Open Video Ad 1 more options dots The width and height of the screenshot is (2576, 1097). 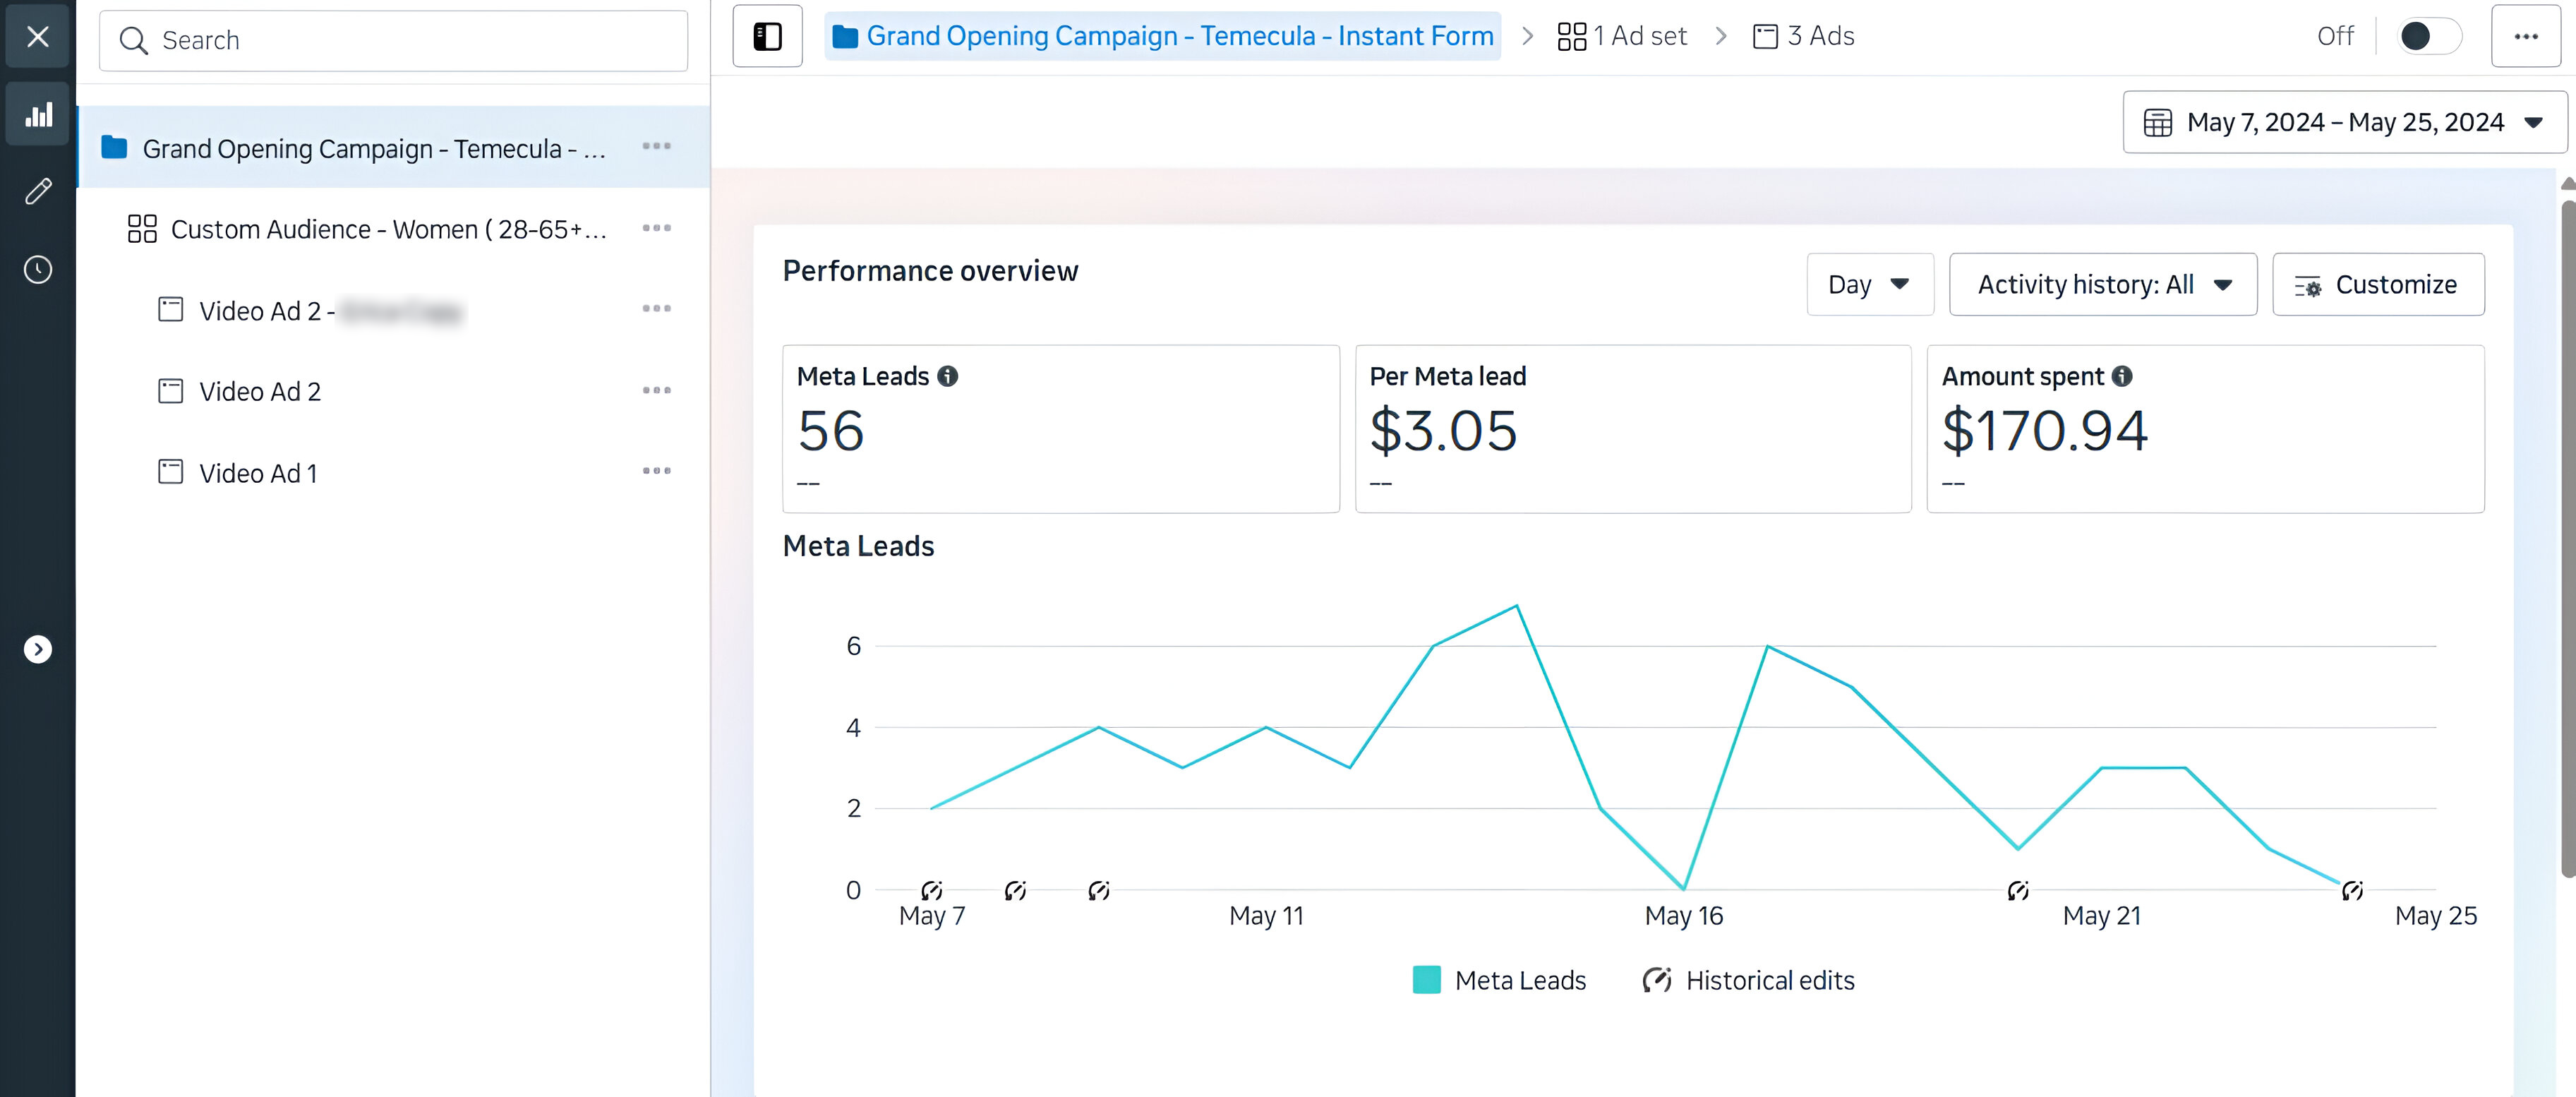pyautogui.click(x=656, y=471)
